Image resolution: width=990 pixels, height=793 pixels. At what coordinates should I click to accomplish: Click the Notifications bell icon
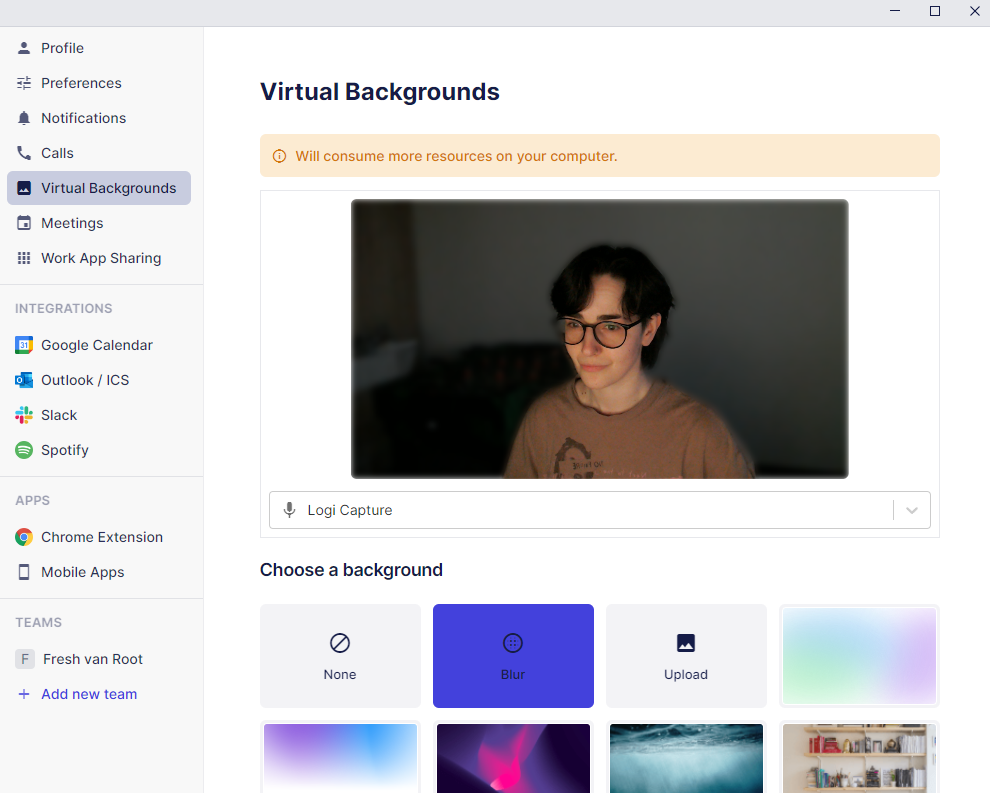tap(24, 118)
